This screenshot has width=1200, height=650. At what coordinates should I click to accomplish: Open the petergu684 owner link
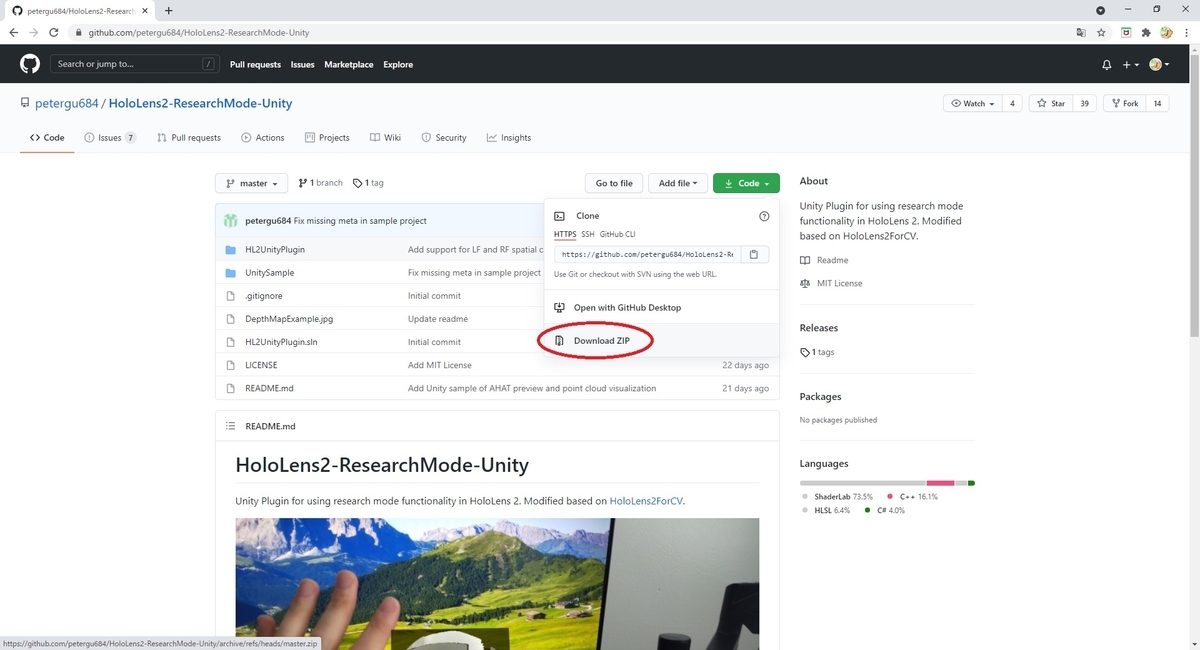point(65,103)
